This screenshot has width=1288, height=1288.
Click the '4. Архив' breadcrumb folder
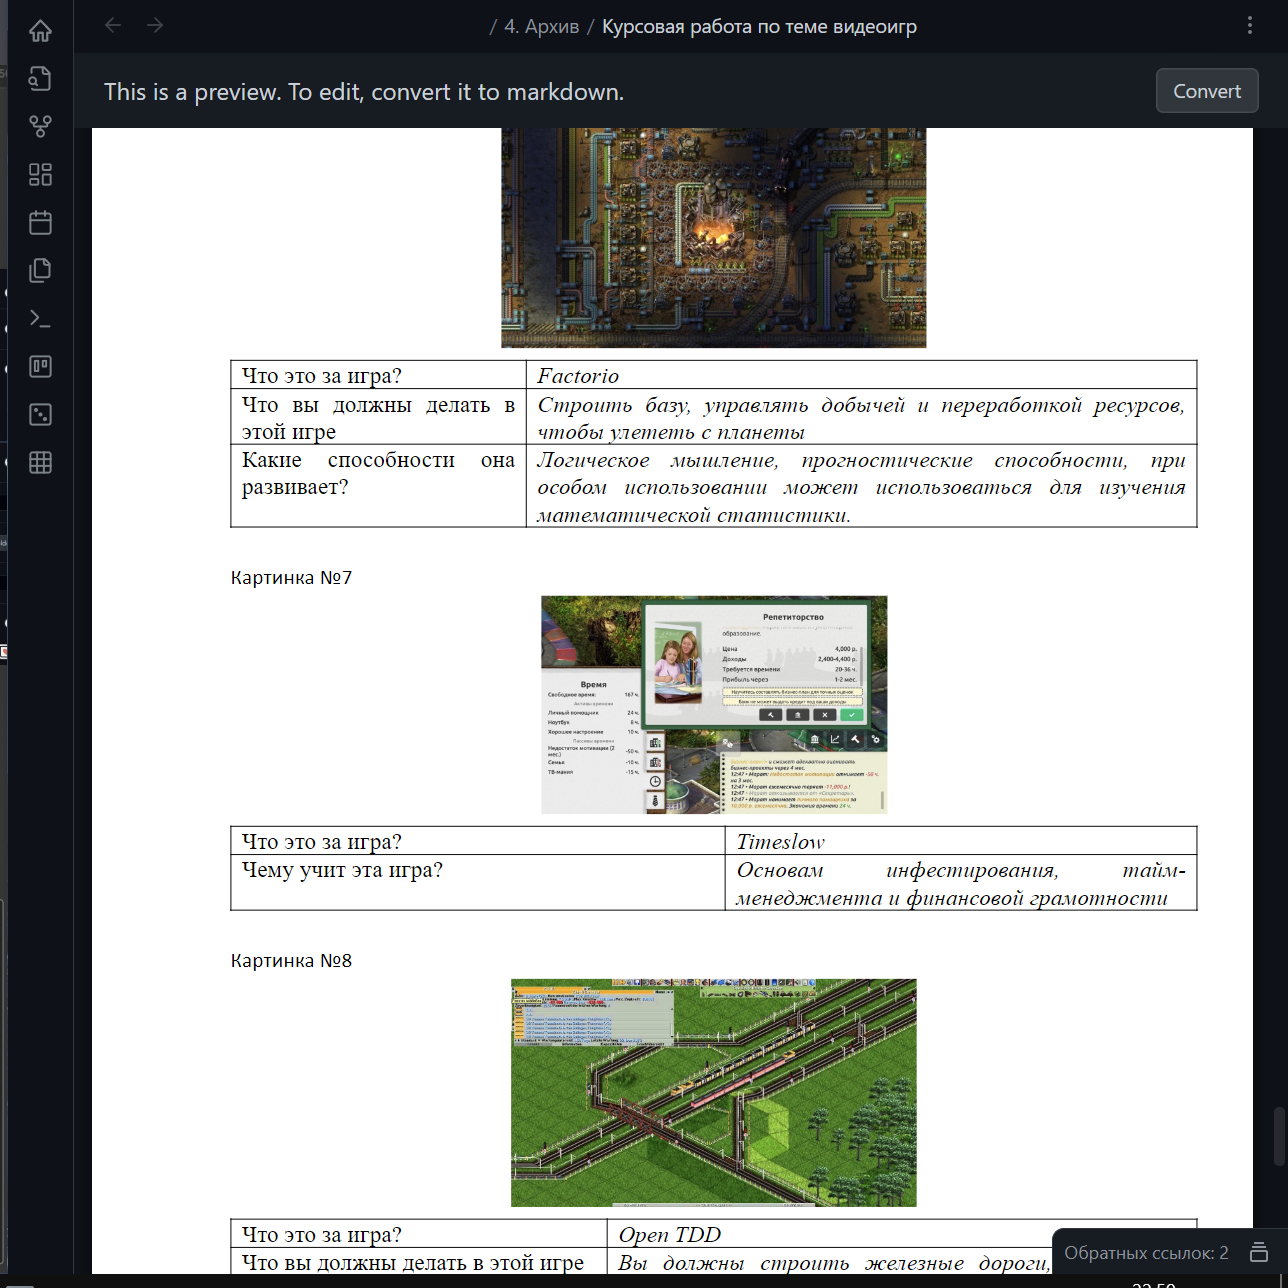(x=541, y=27)
